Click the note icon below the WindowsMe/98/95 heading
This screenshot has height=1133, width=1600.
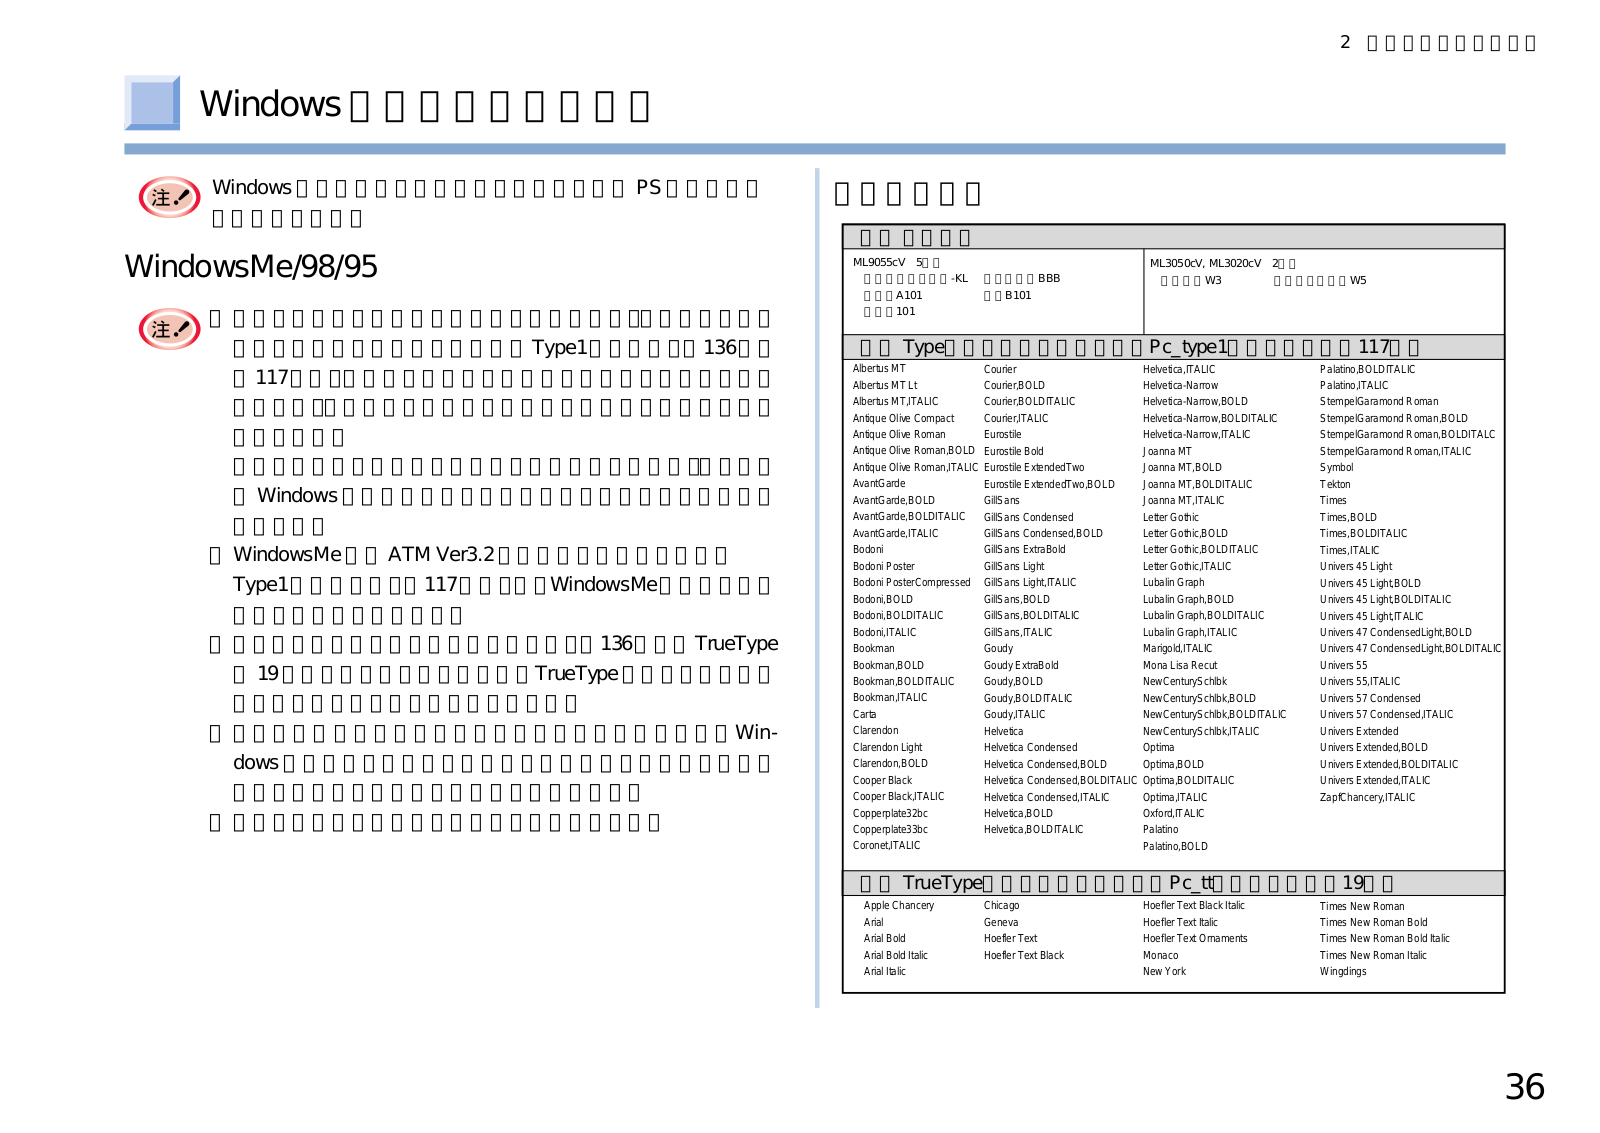point(169,329)
